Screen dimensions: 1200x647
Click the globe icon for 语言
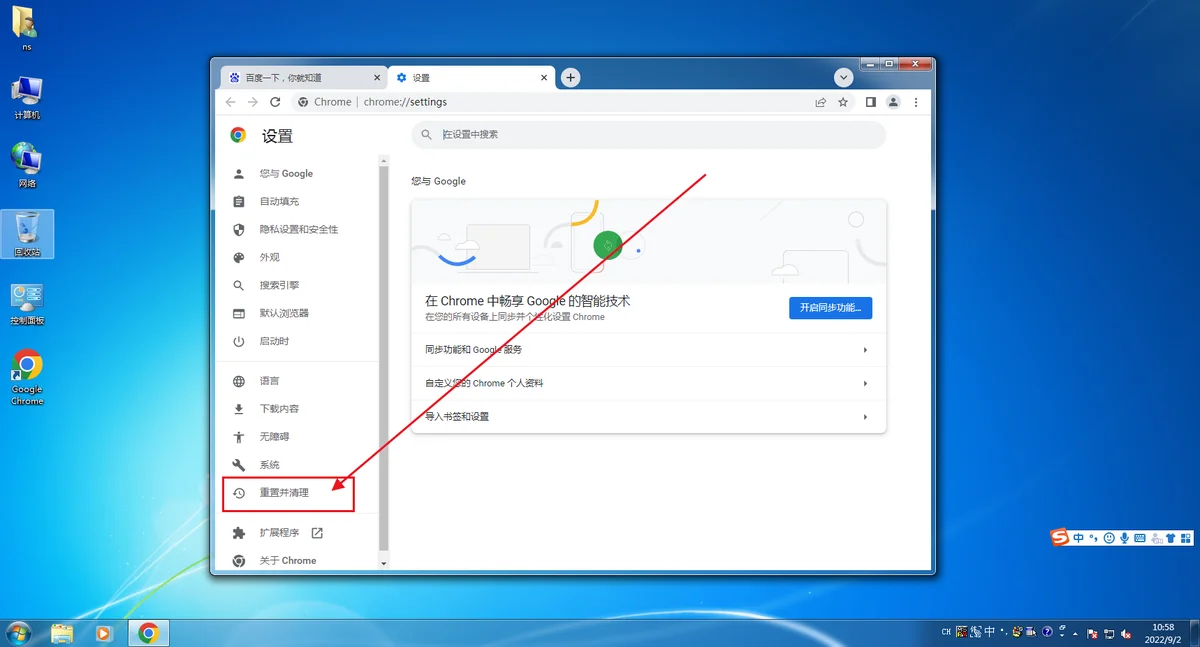point(239,381)
